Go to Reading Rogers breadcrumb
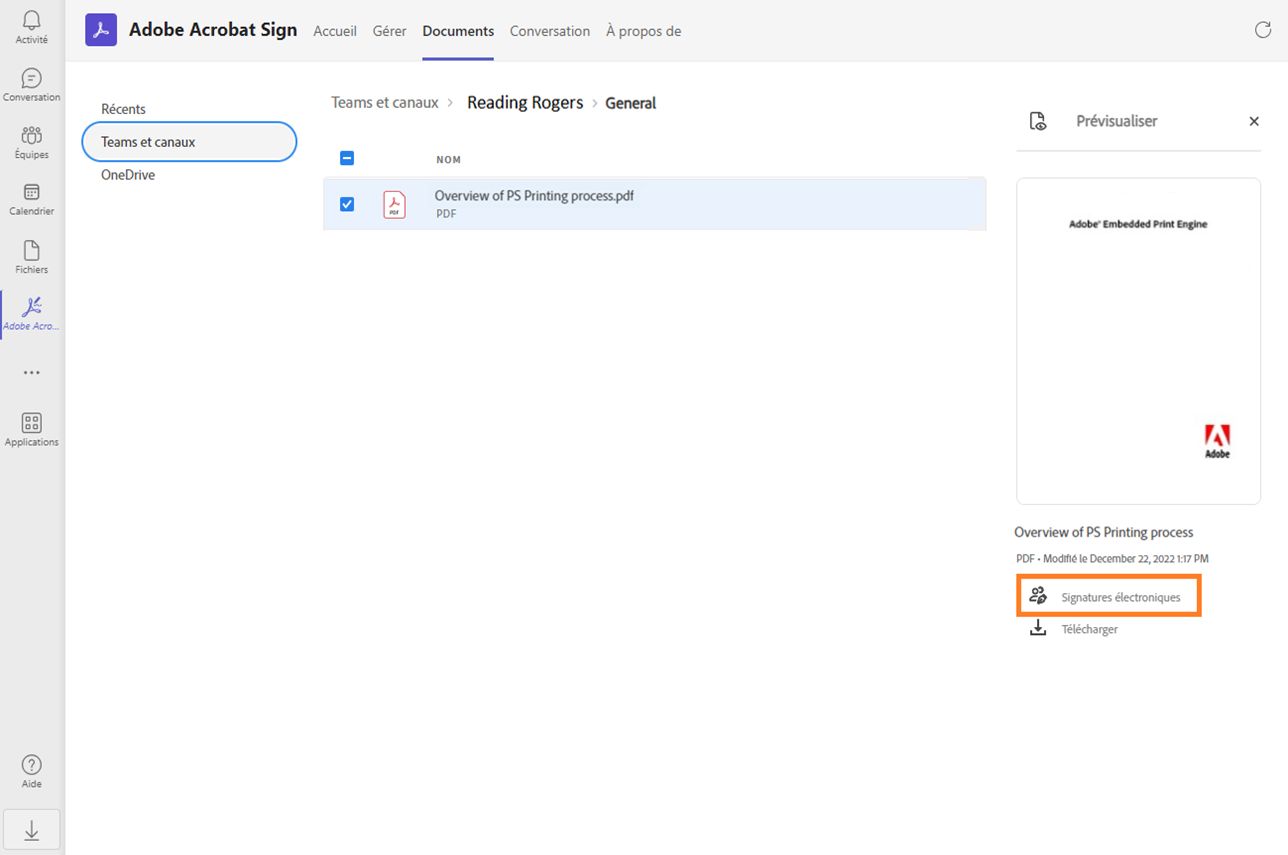The height and width of the screenshot is (855, 1288). (x=525, y=103)
